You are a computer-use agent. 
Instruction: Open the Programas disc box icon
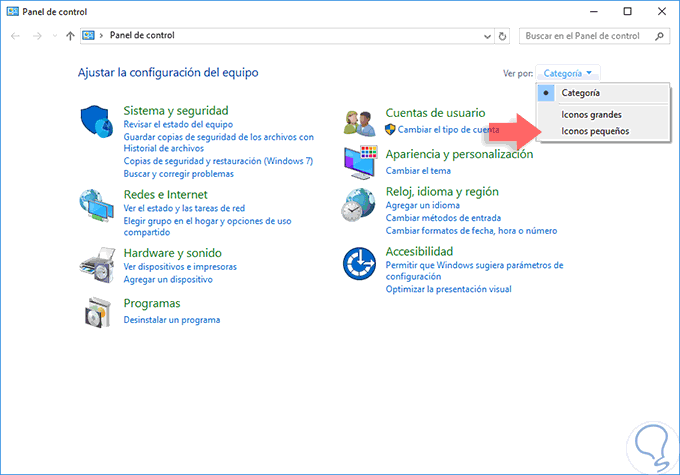pos(97,312)
